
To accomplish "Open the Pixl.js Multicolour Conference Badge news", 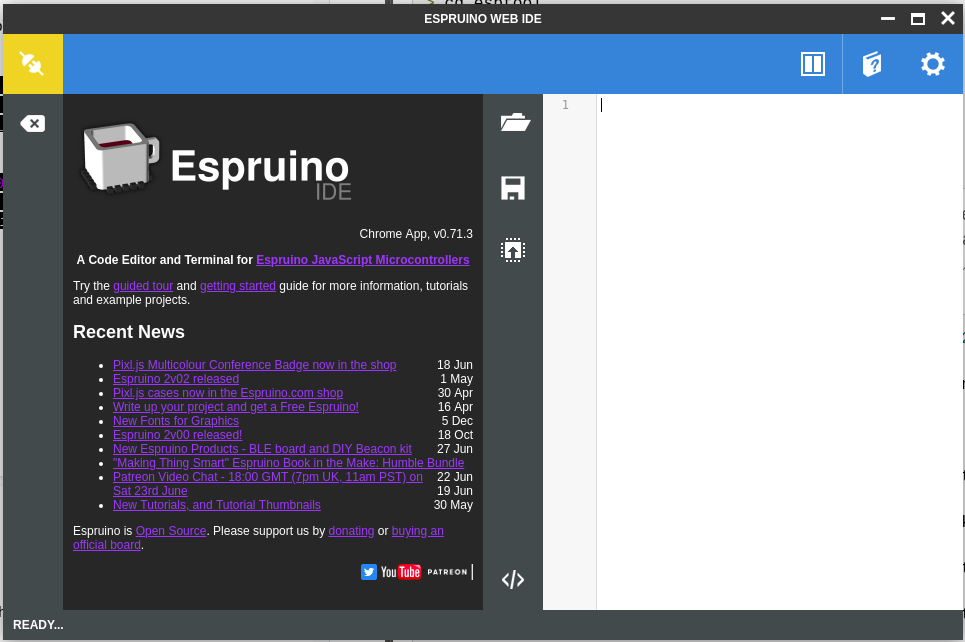I will tap(254, 365).
